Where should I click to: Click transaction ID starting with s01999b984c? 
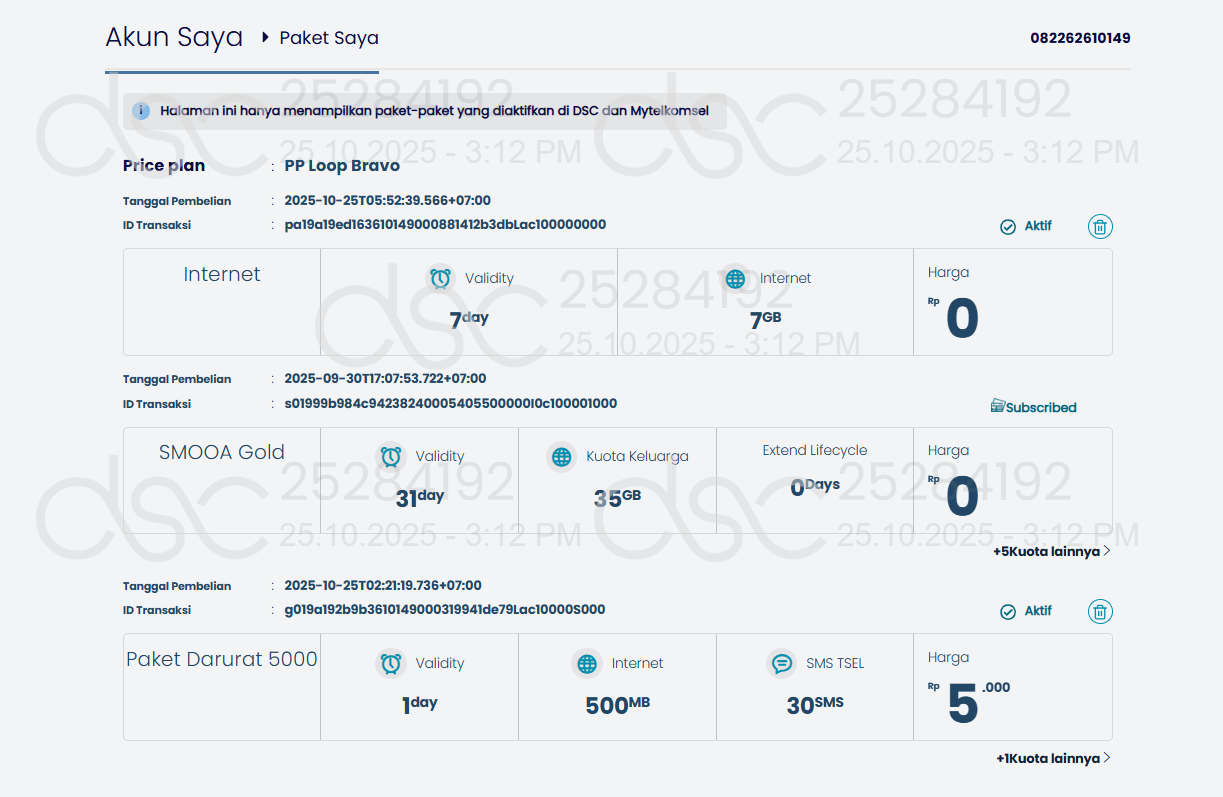point(451,404)
